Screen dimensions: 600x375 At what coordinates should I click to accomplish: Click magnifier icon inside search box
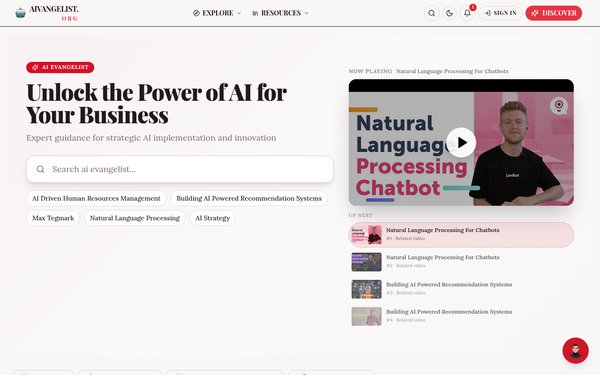41,169
